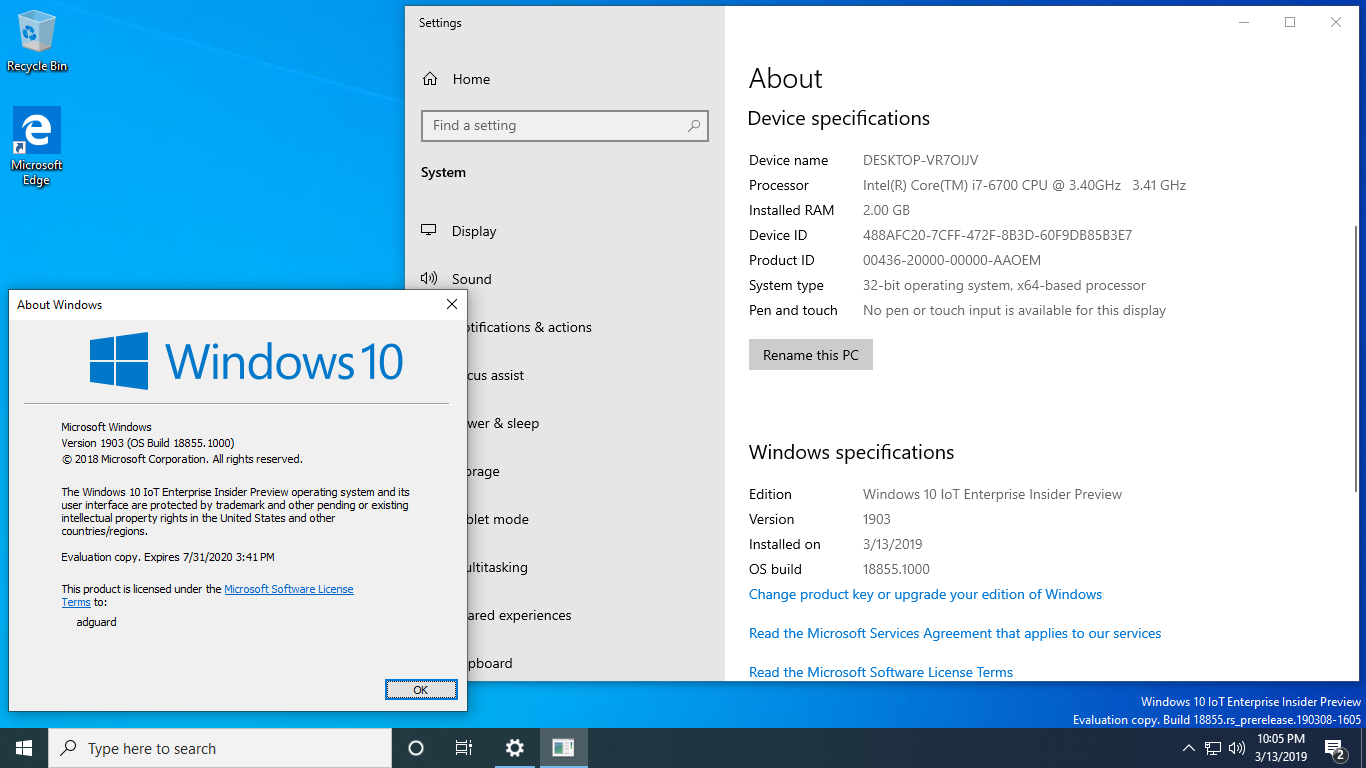The height and width of the screenshot is (768, 1366).
Task: Close the About Windows dialog with X
Action: [x=452, y=305]
